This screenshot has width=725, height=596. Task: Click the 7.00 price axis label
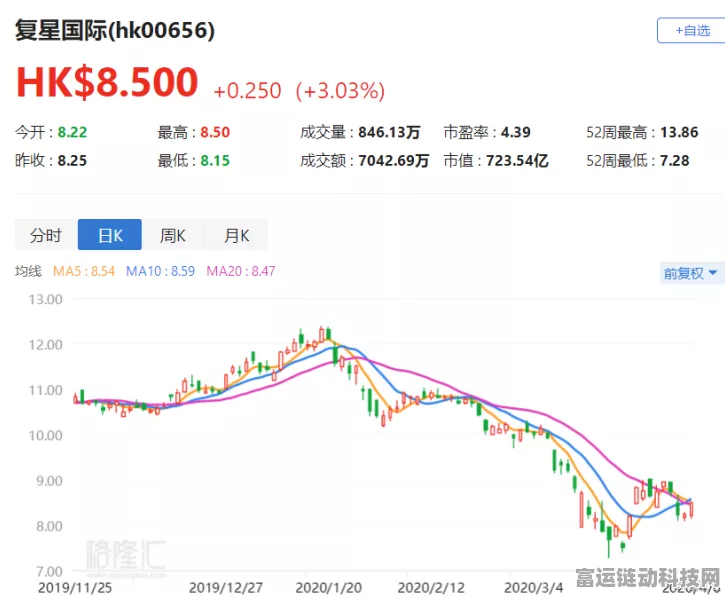pos(49,571)
